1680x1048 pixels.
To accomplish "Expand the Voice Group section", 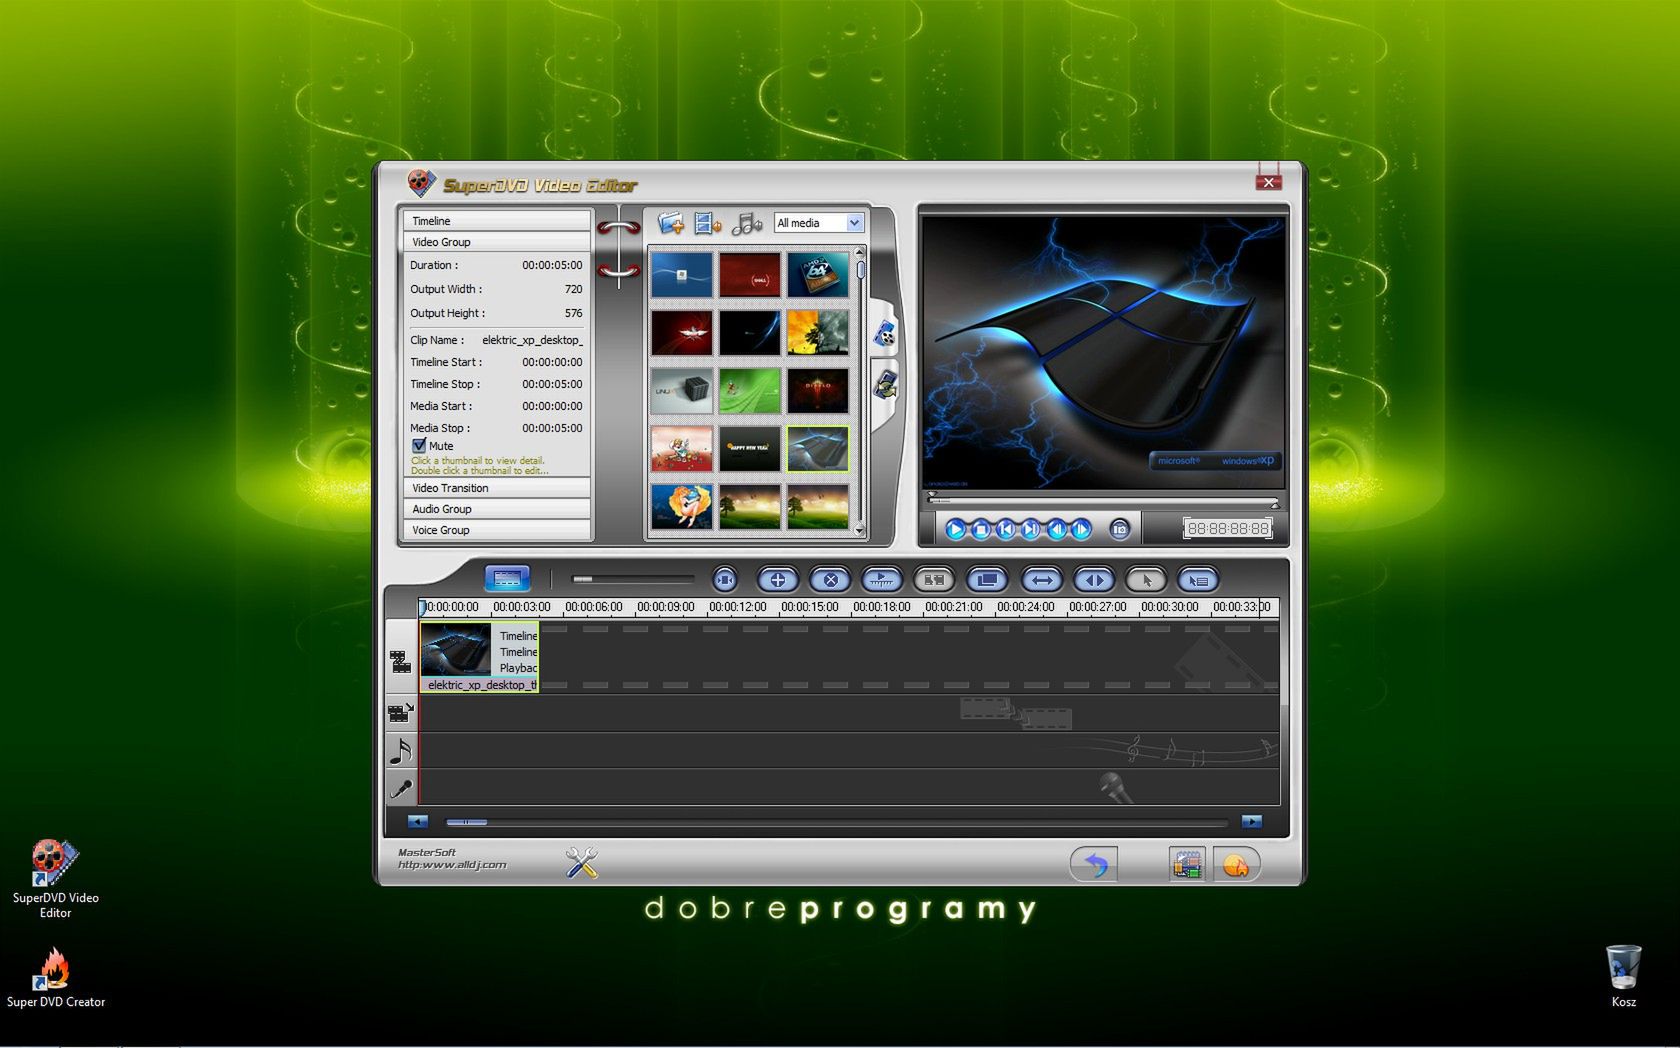I will click(497, 530).
